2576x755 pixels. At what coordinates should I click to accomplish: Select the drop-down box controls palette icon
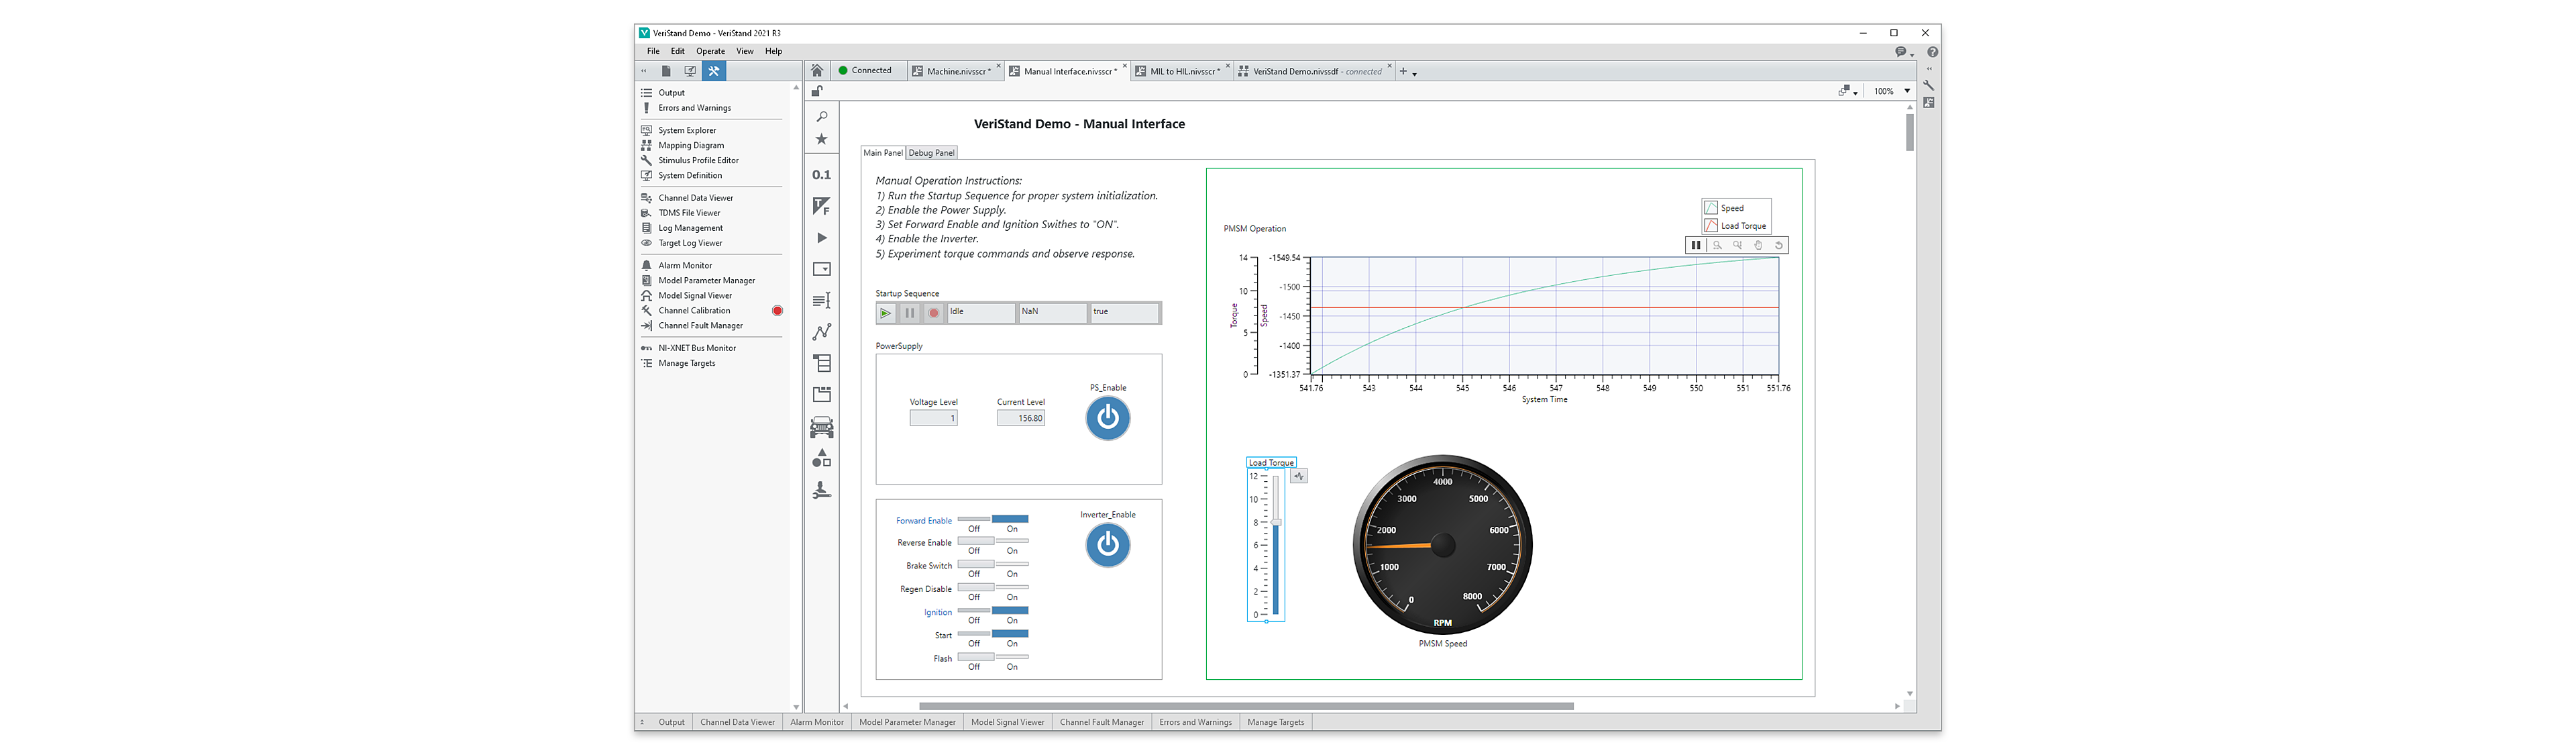tap(822, 269)
